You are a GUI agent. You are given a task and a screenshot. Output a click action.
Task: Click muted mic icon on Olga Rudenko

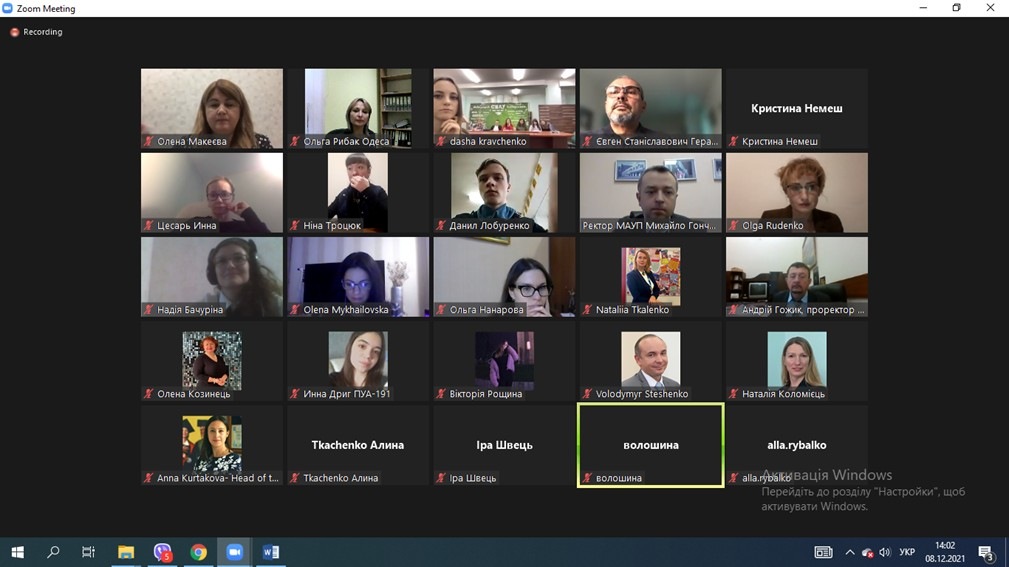(x=734, y=226)
